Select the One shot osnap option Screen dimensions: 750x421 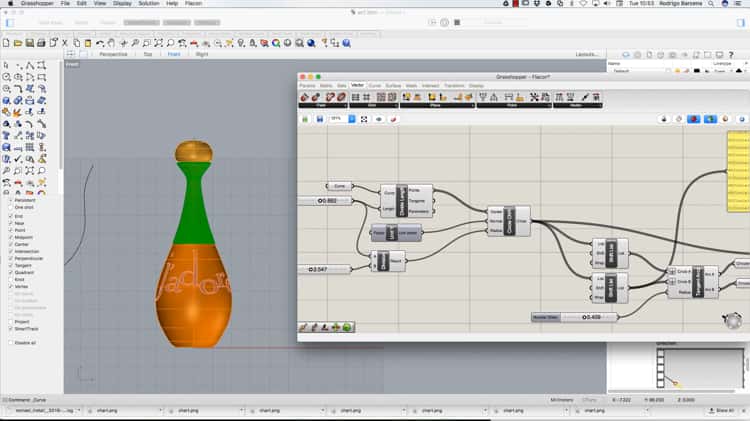click(x=11, y=207)
